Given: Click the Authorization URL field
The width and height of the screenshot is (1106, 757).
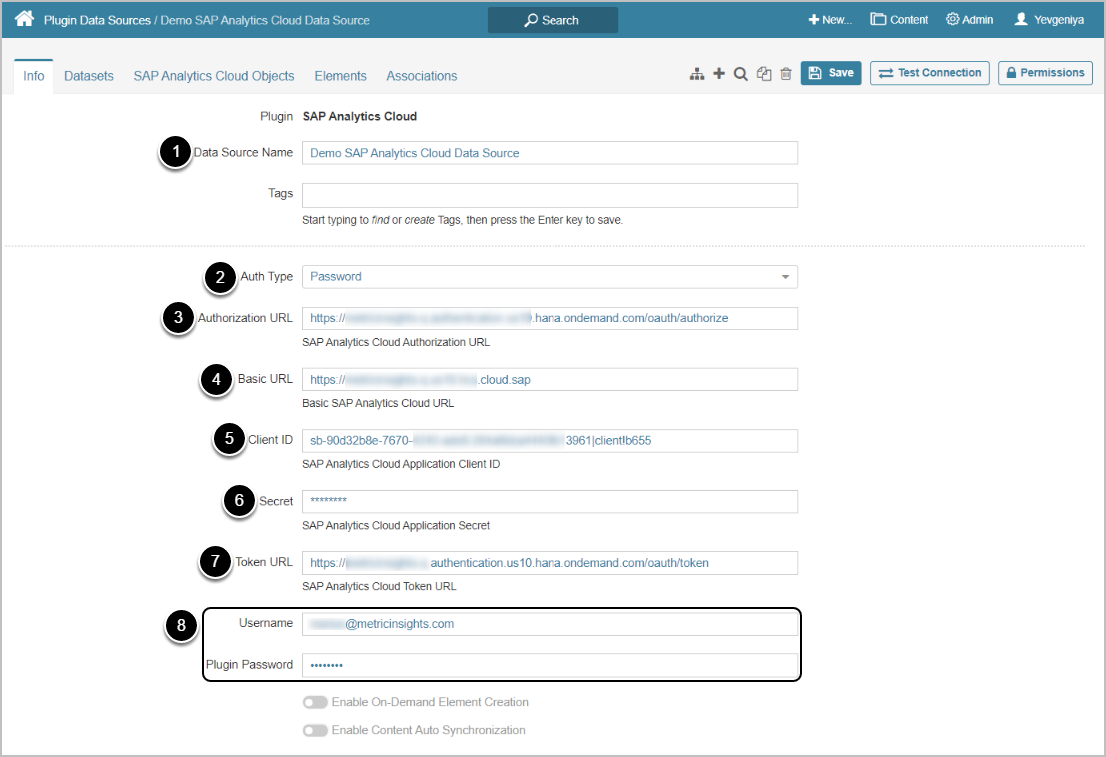Looking at the screenshot, I should click(549, 318).
